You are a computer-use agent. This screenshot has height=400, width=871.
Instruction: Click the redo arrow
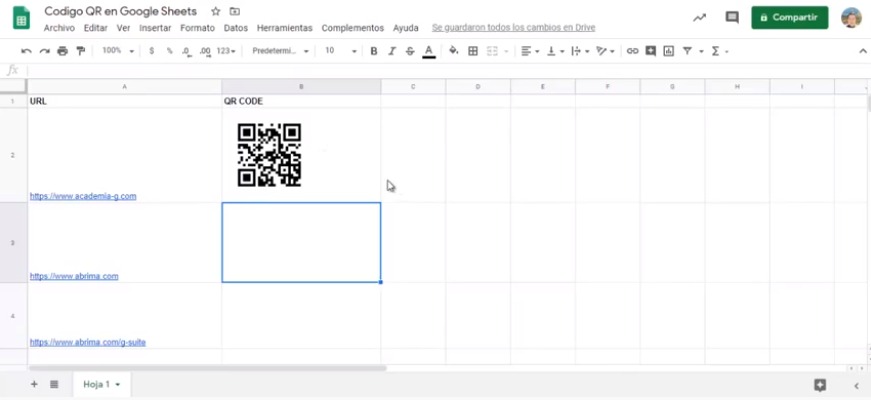point(44,51)
